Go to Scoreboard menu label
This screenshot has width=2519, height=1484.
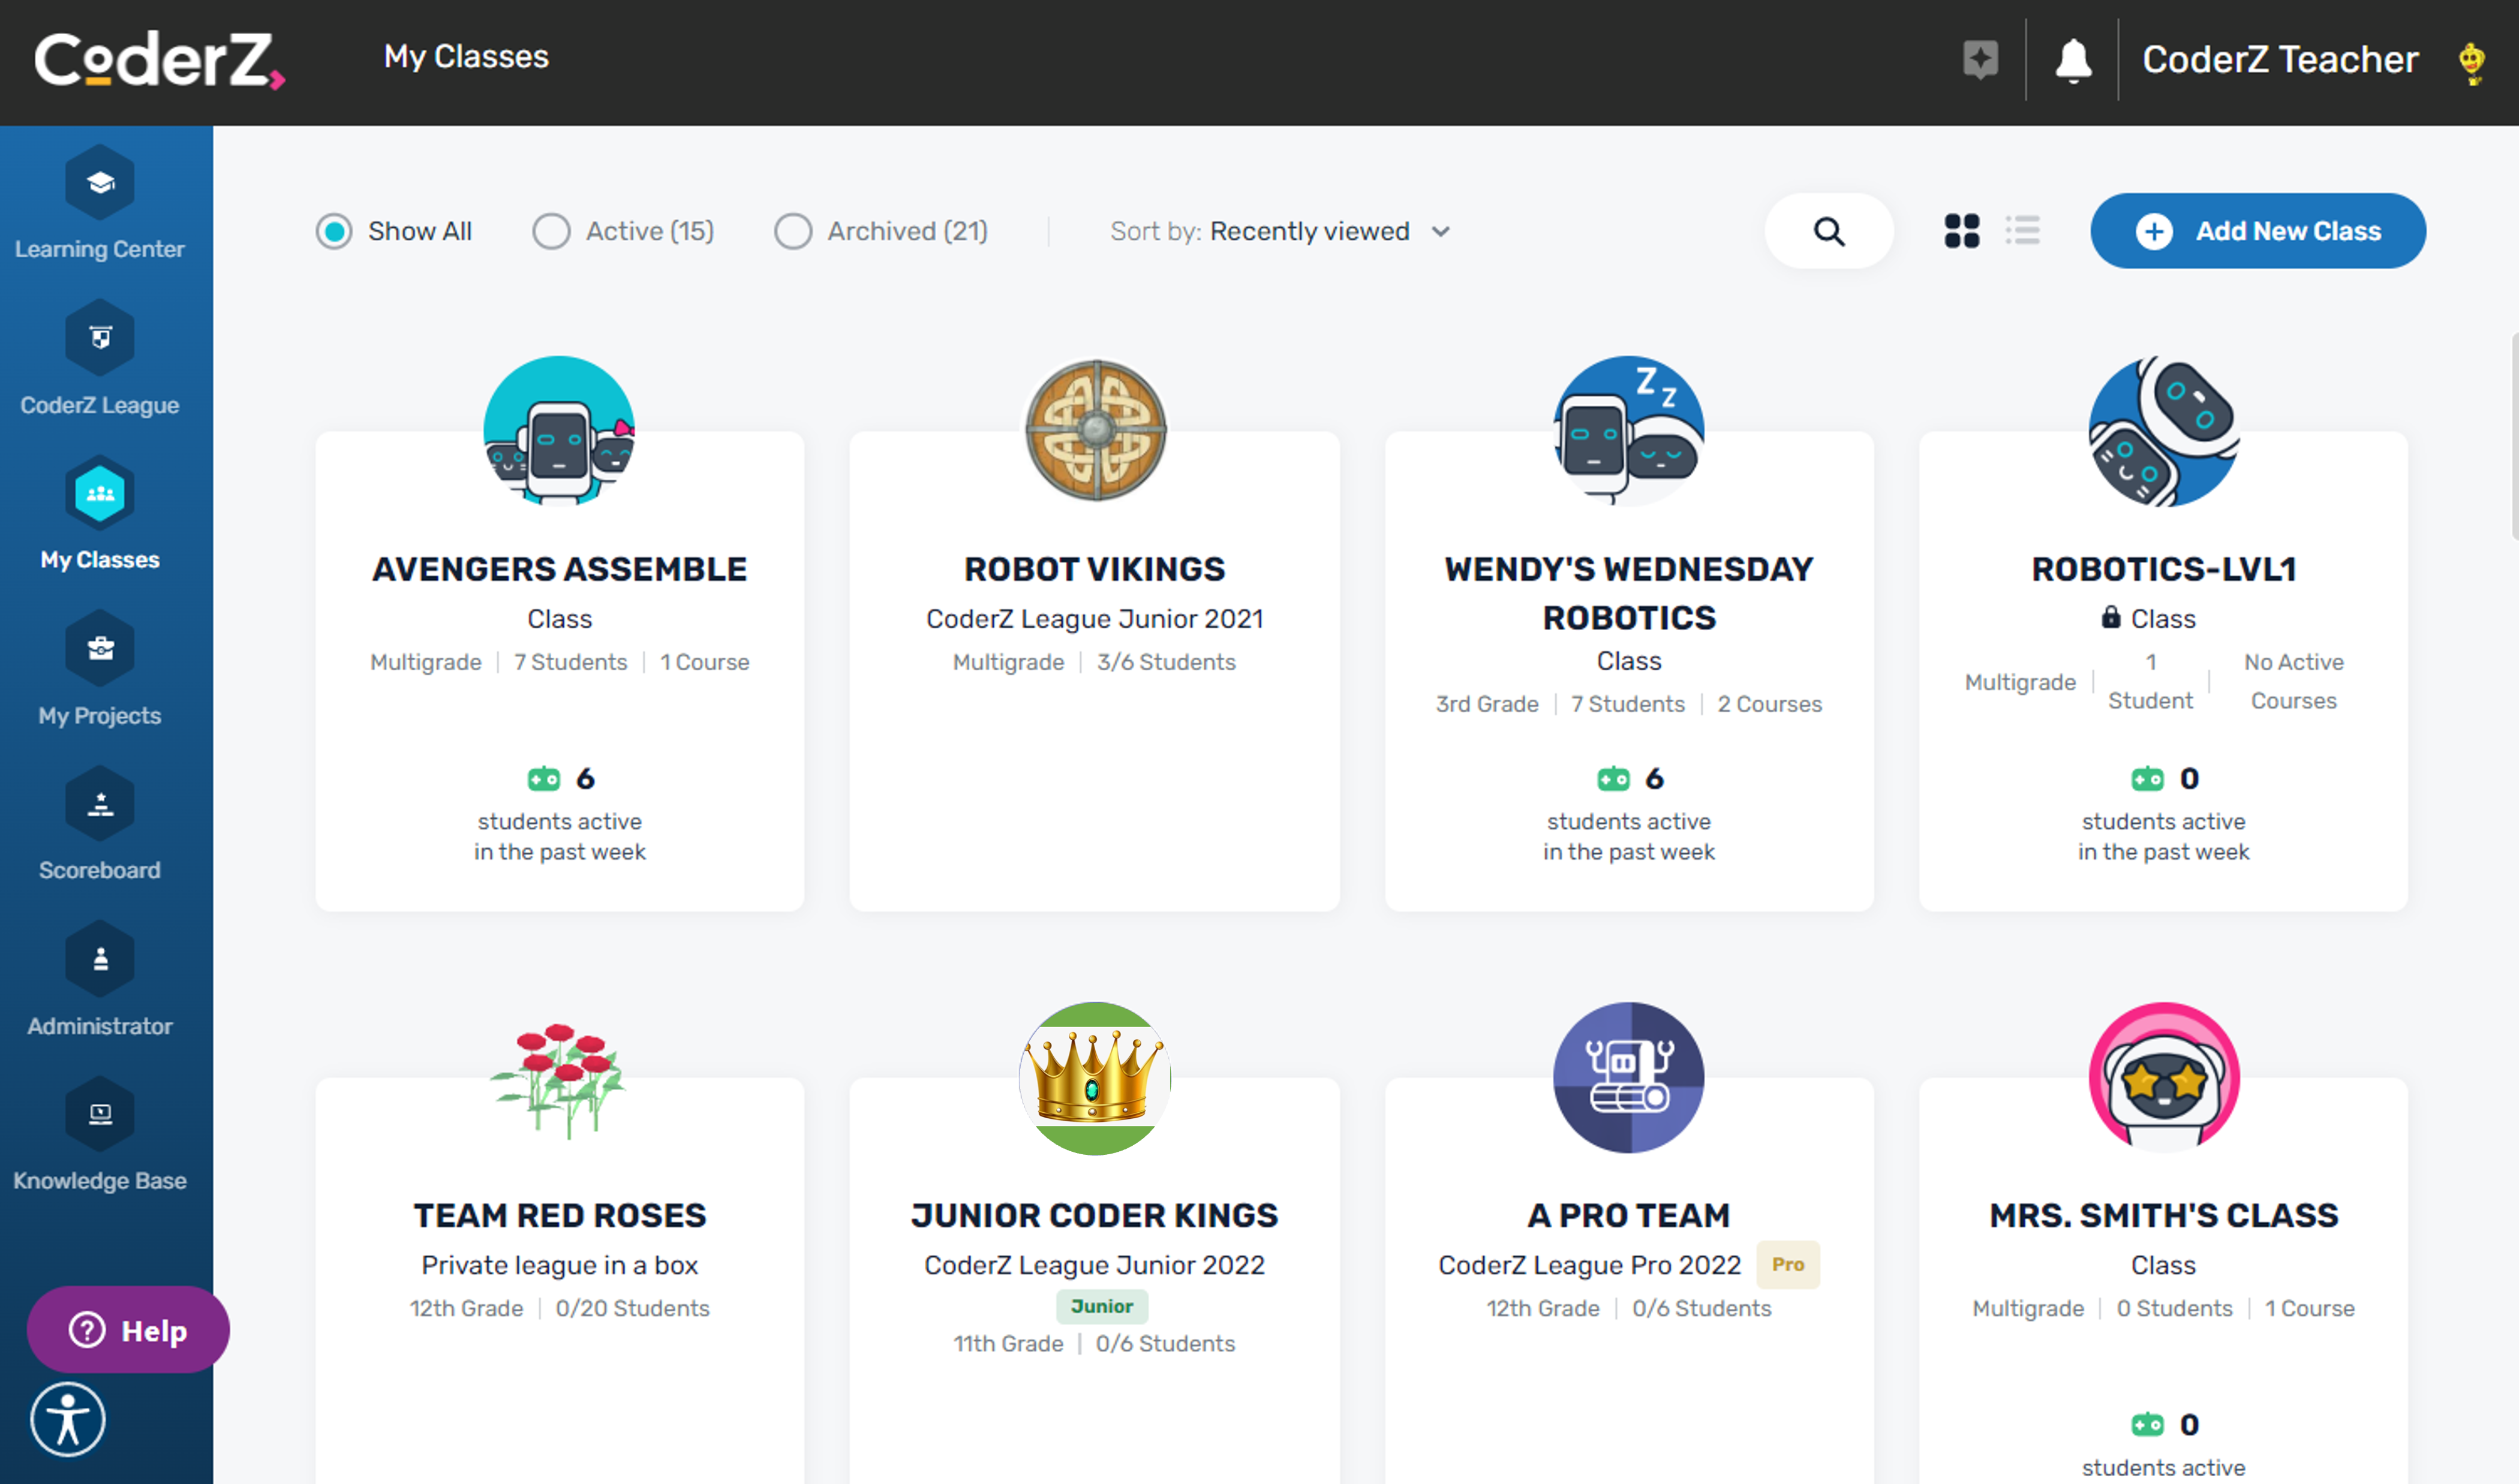point(100,870)
